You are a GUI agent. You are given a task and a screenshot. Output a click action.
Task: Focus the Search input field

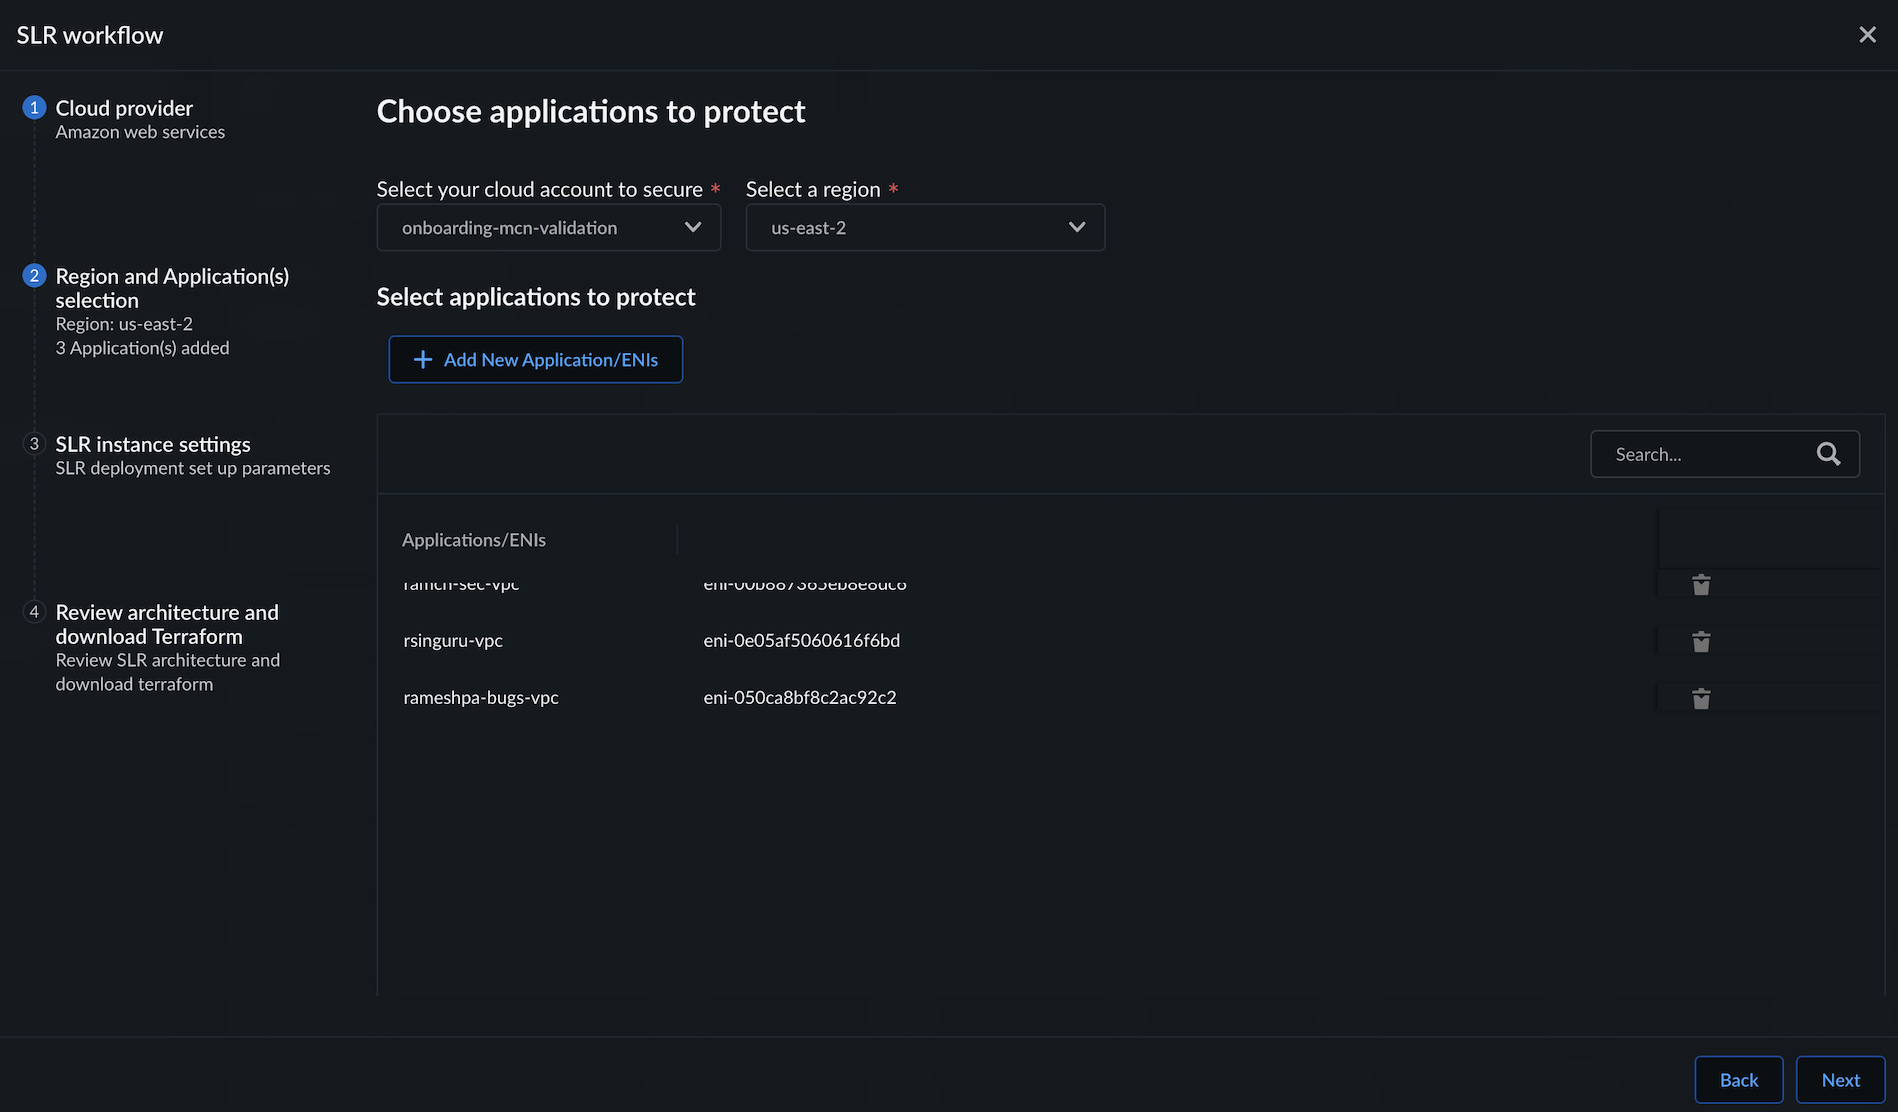(x=1705, y=454)
